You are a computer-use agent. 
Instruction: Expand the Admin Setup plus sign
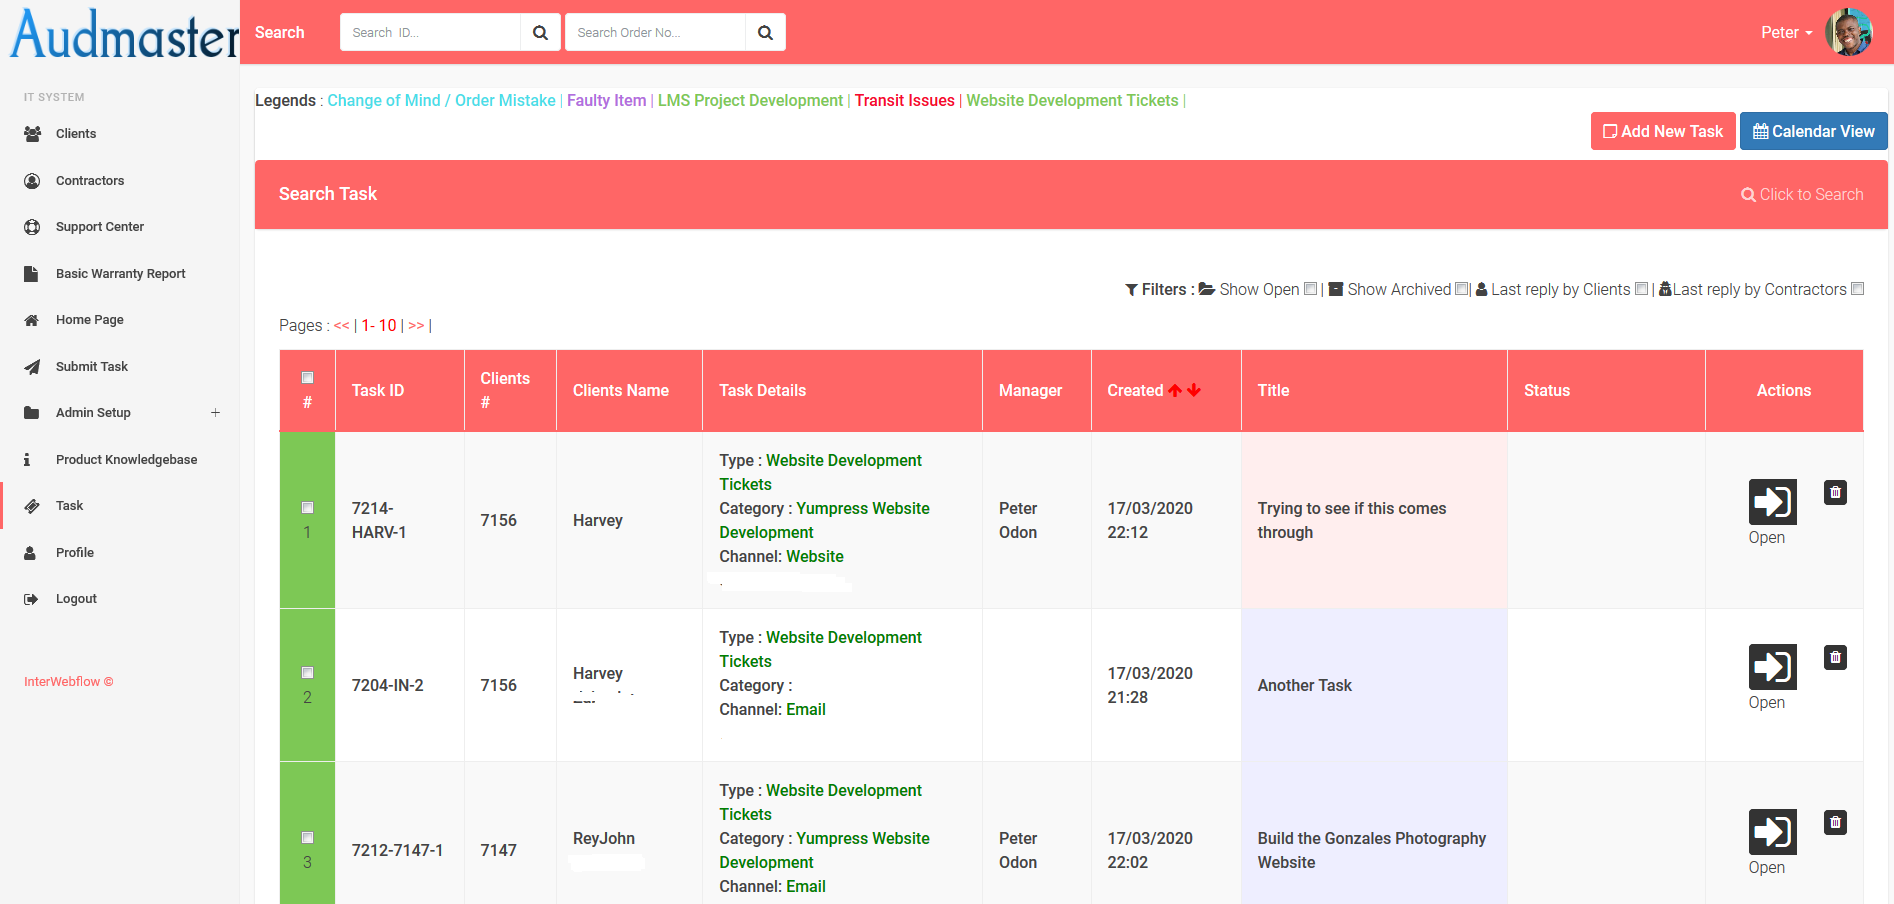point(215,413)
